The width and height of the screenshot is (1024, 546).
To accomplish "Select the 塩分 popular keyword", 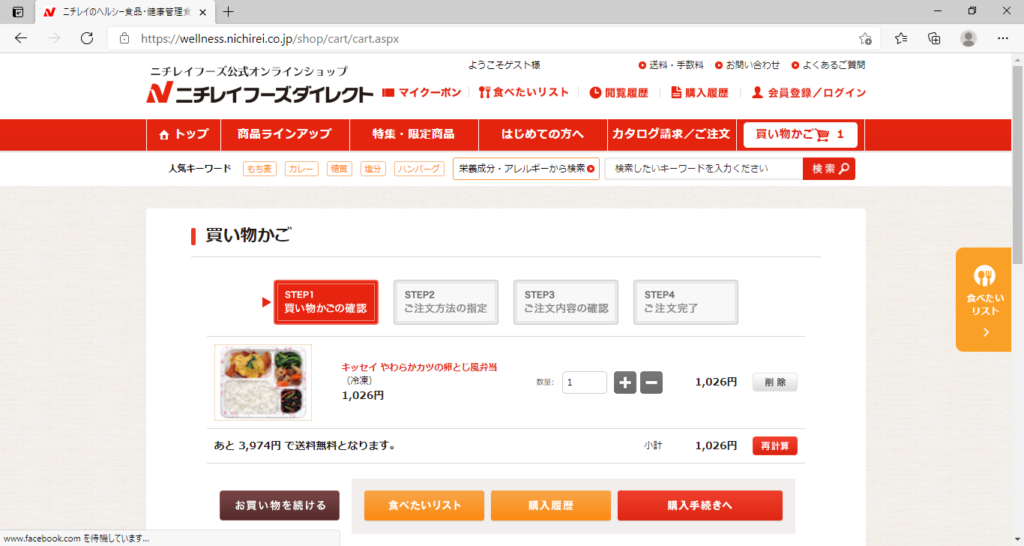I will [x=373, y=169].
